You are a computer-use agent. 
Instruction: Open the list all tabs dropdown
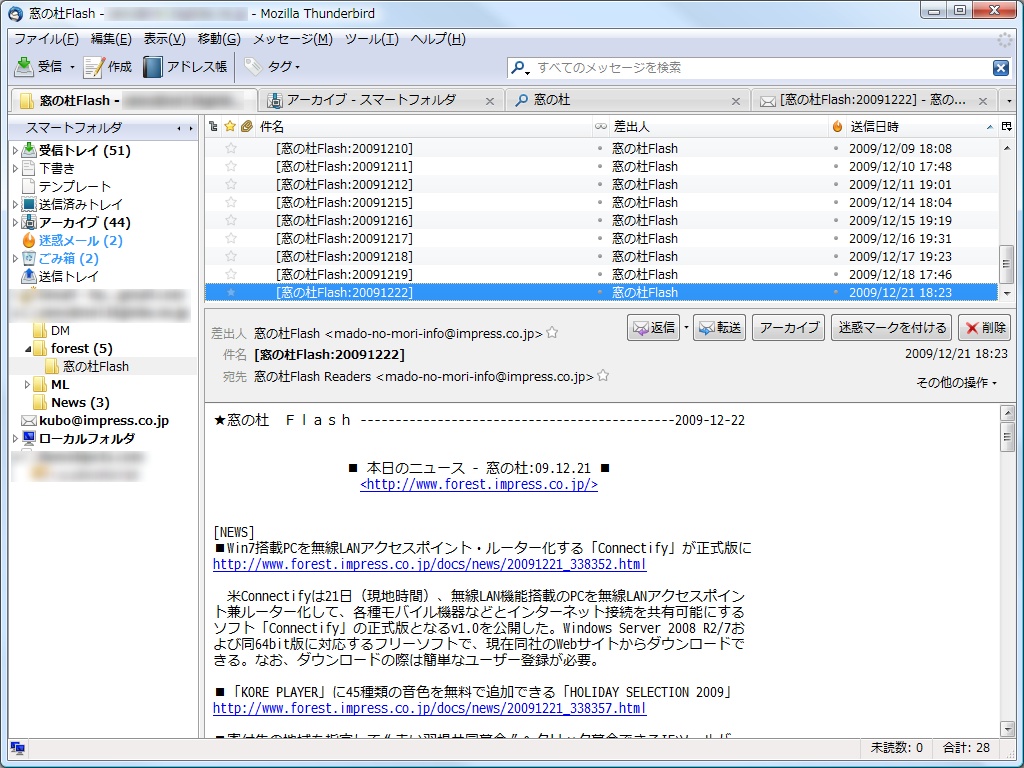pyautogui.click(x=1009, y=101)
